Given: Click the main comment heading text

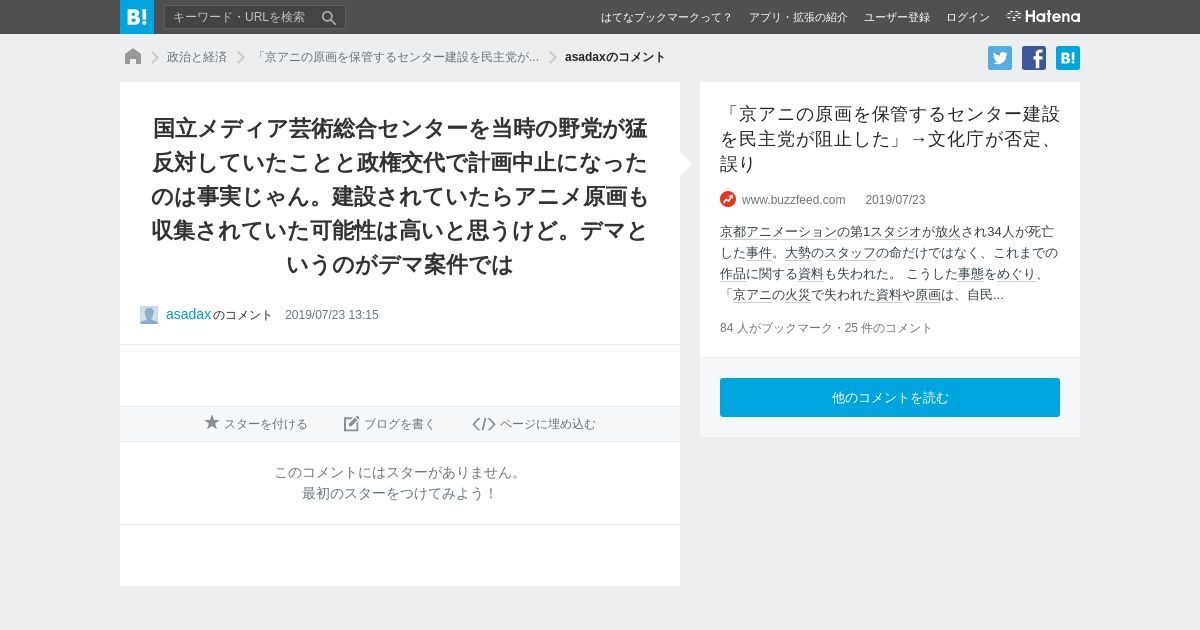Looking at the screenshot, I should [x=400, y=196].
